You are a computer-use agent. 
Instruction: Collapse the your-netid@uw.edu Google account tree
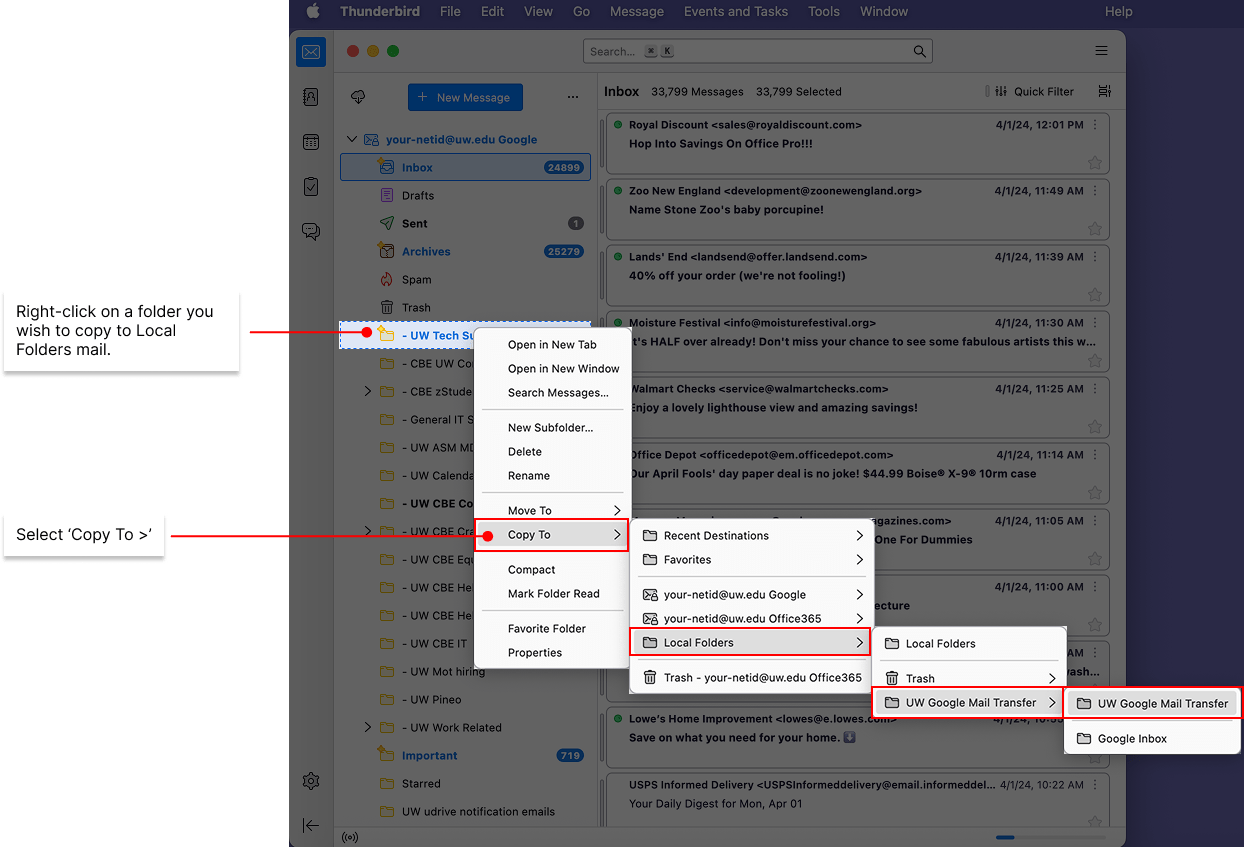351,140
